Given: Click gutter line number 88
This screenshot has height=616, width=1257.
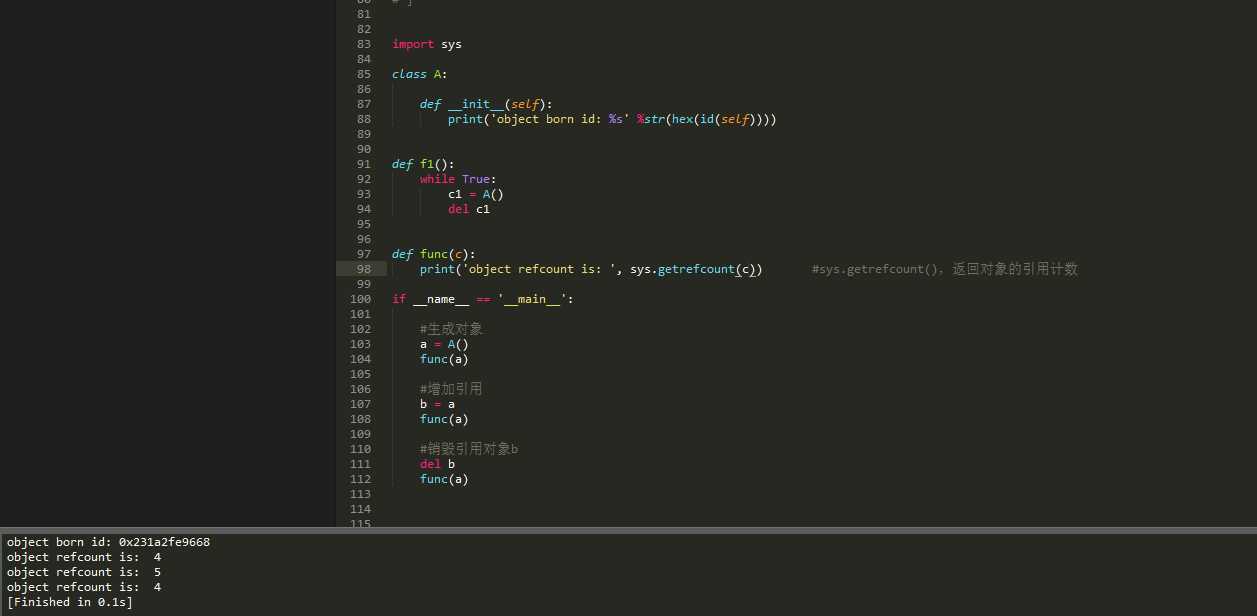Looking at the screenshot, I should click(363, 119).
